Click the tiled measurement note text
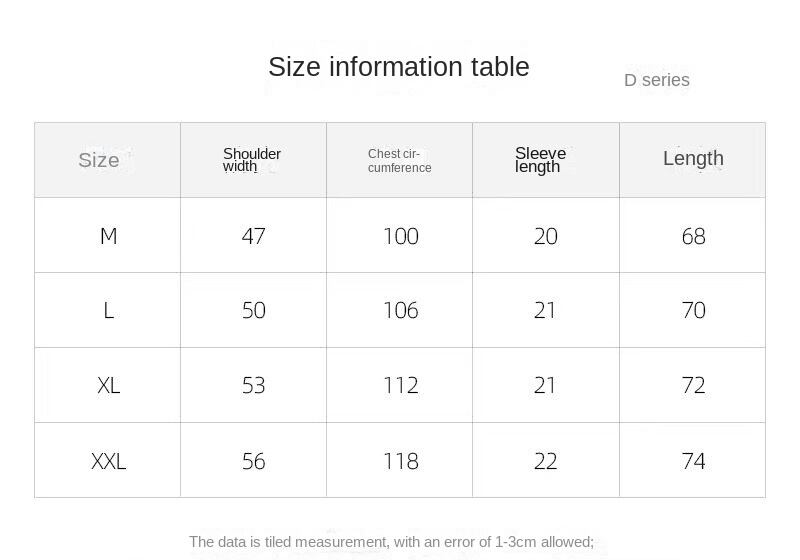 tap(391, 542)
